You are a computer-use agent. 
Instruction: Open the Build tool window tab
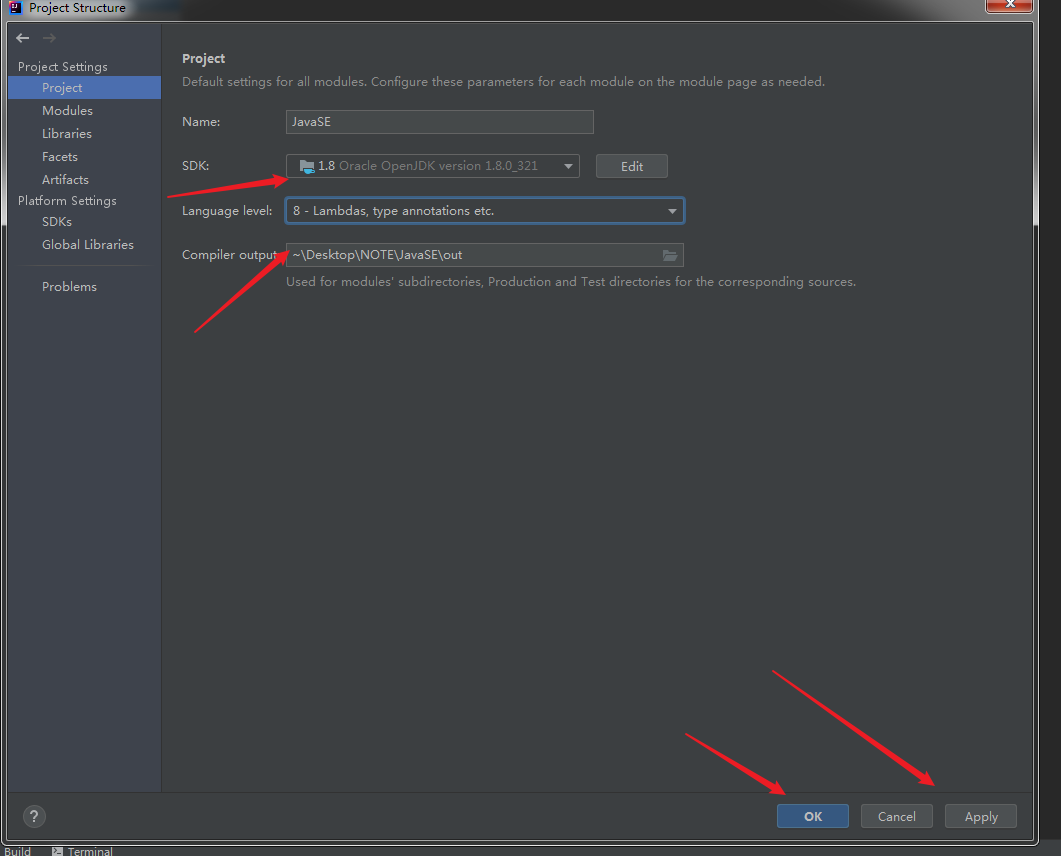17,851
